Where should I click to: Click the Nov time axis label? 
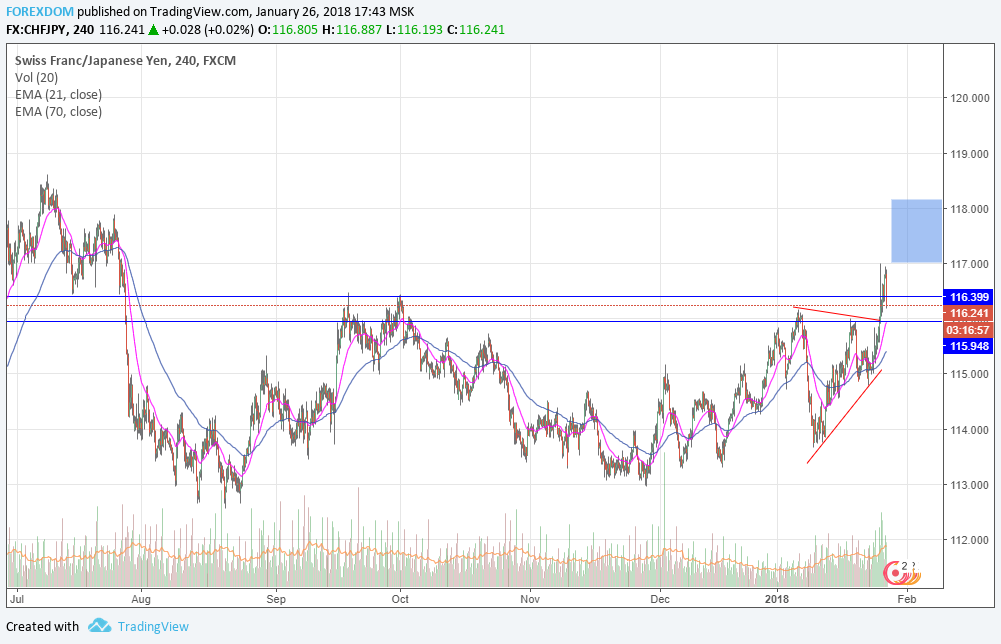[530, 599]
